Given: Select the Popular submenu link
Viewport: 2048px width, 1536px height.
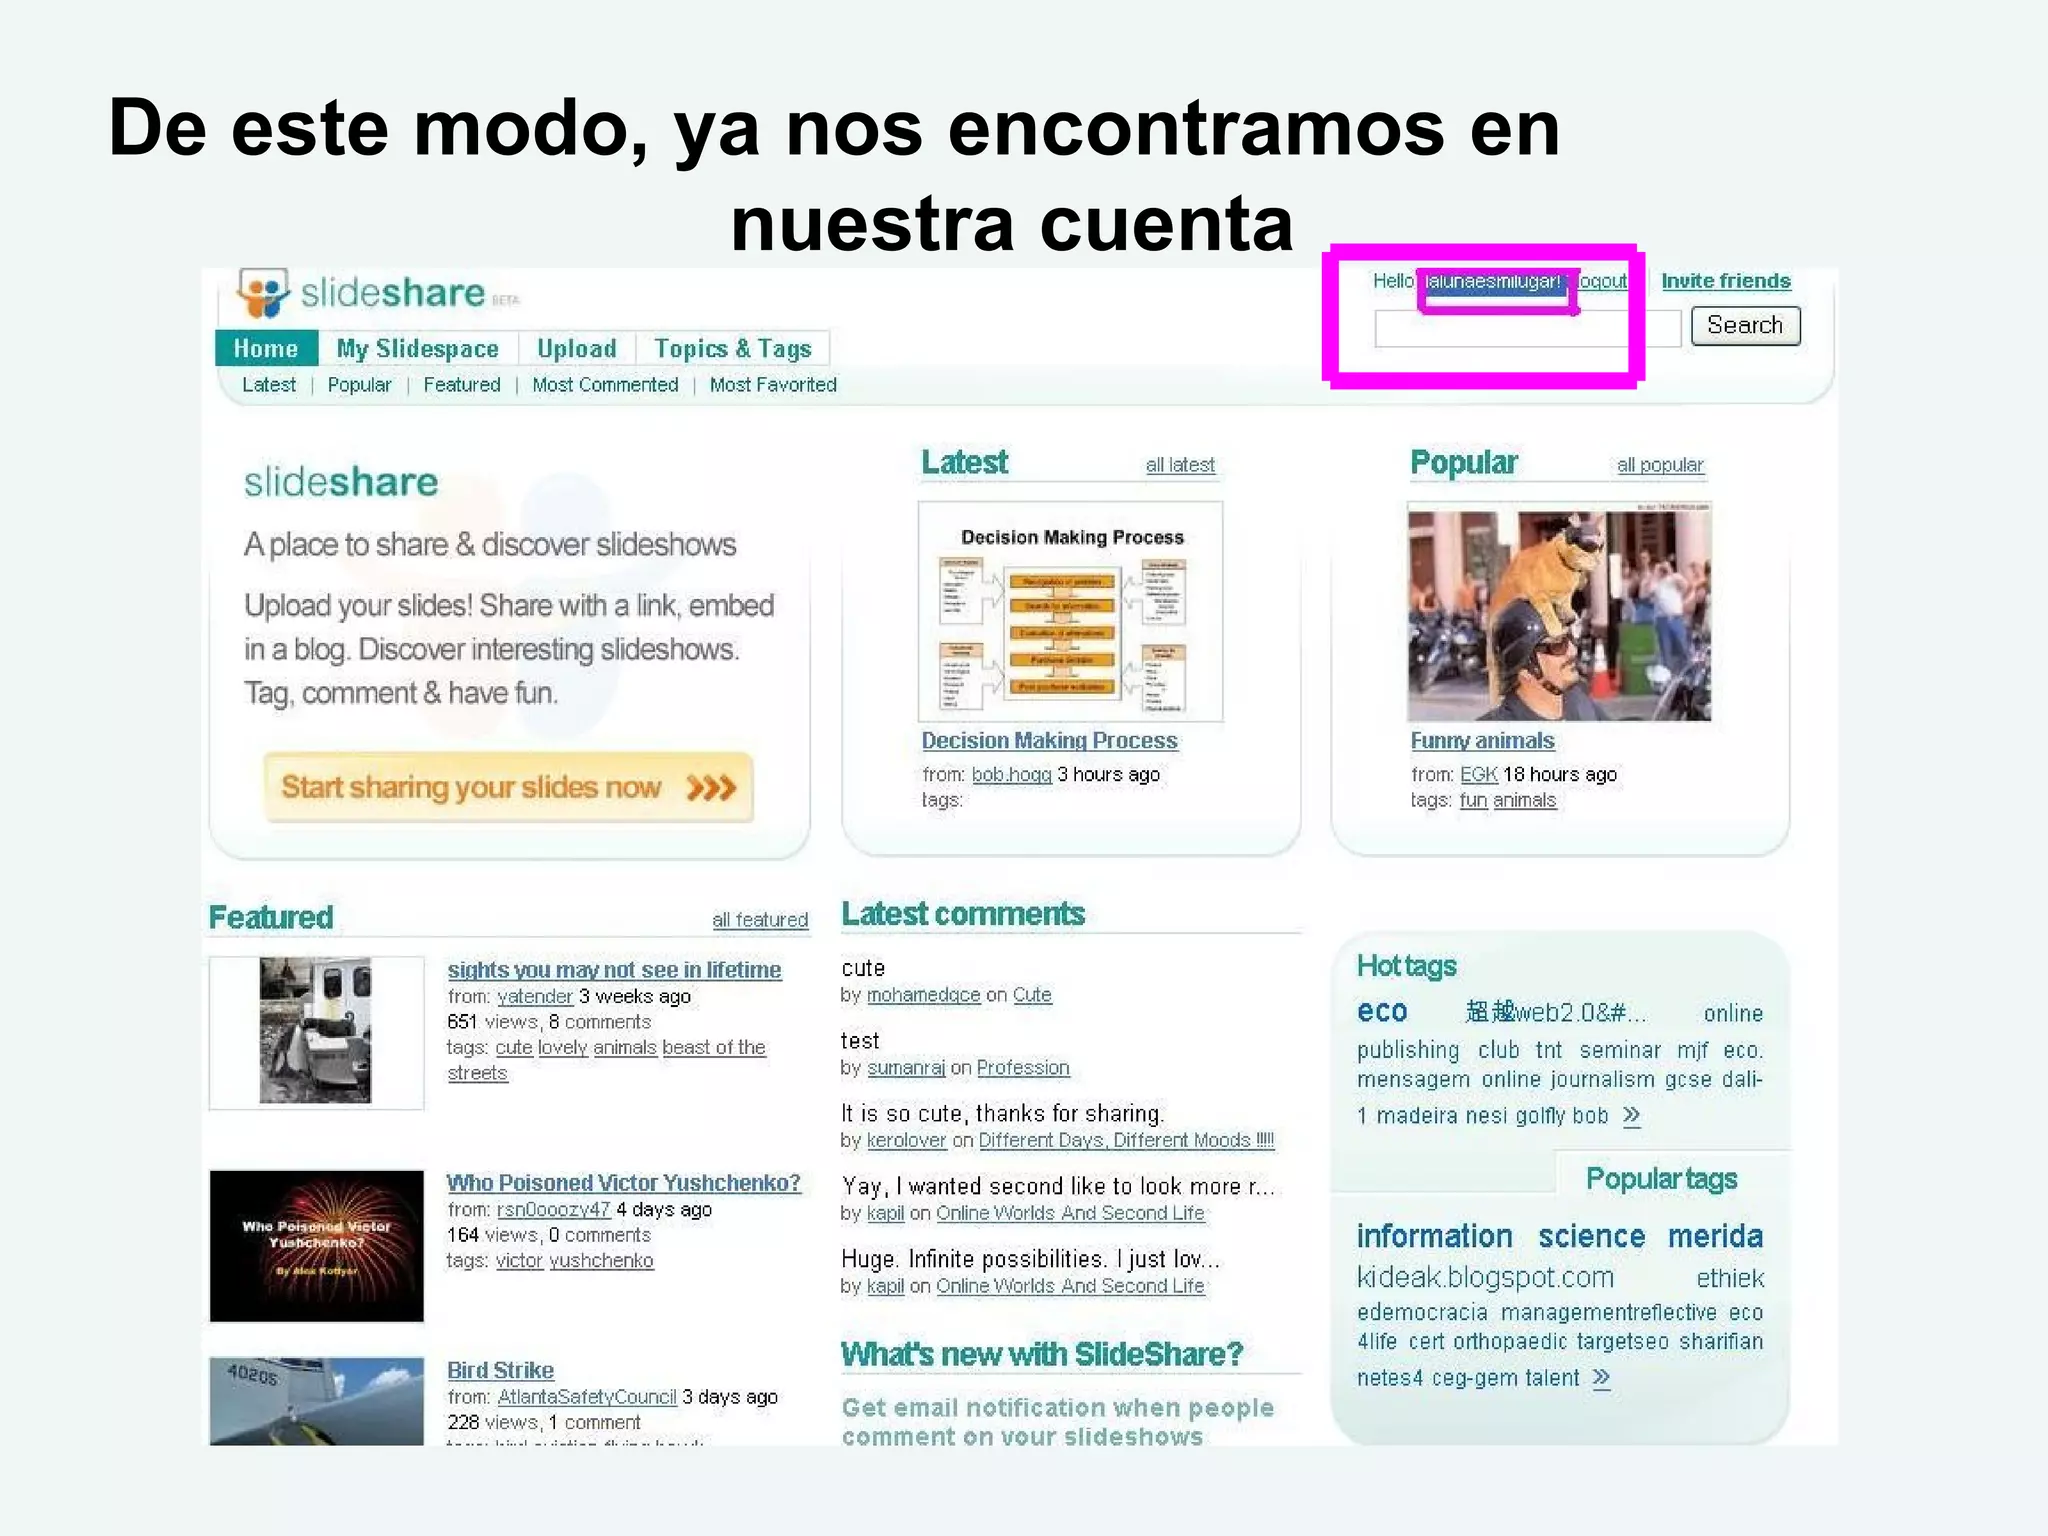Looking at the screenshot, I should pos(359,385).
